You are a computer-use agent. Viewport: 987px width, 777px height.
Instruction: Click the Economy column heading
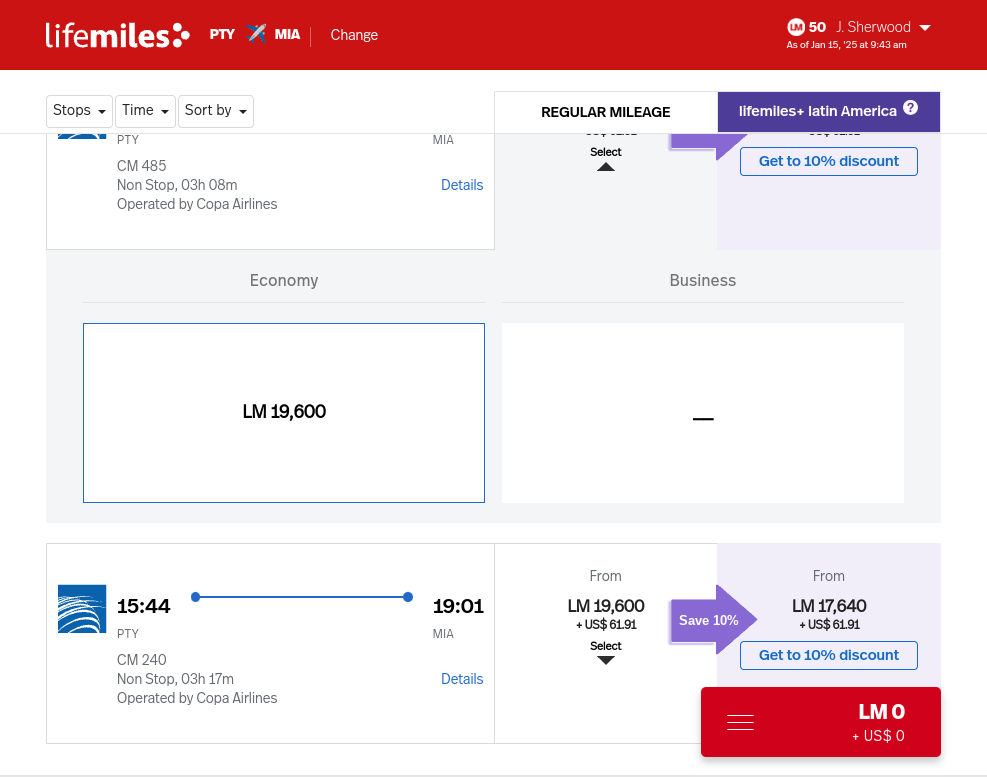pos(284,280)
